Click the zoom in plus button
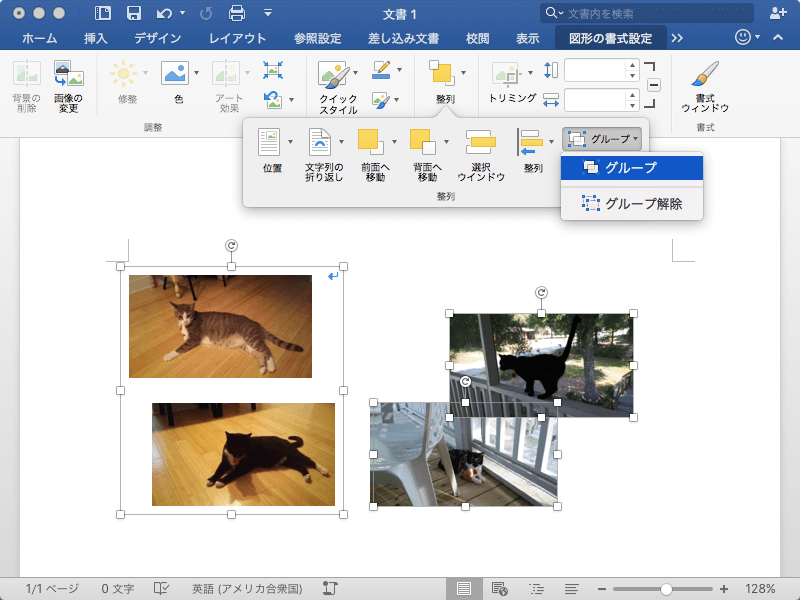 pyautogui.click(x=723, y=589)
